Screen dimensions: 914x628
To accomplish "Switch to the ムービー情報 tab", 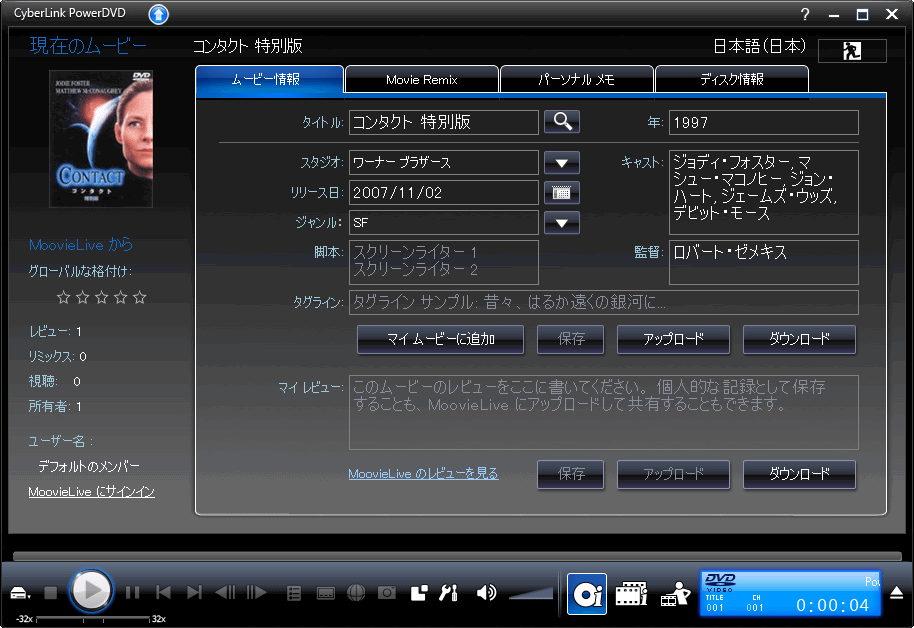I will [269, 79].
